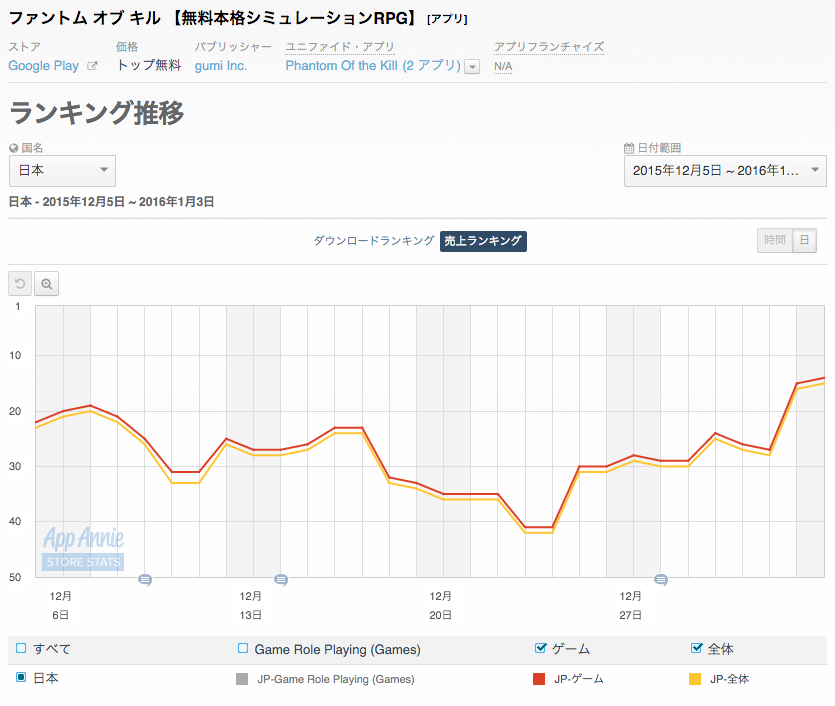Open the comment marker near December 28

pyautogui.click(x=661, y=579)
